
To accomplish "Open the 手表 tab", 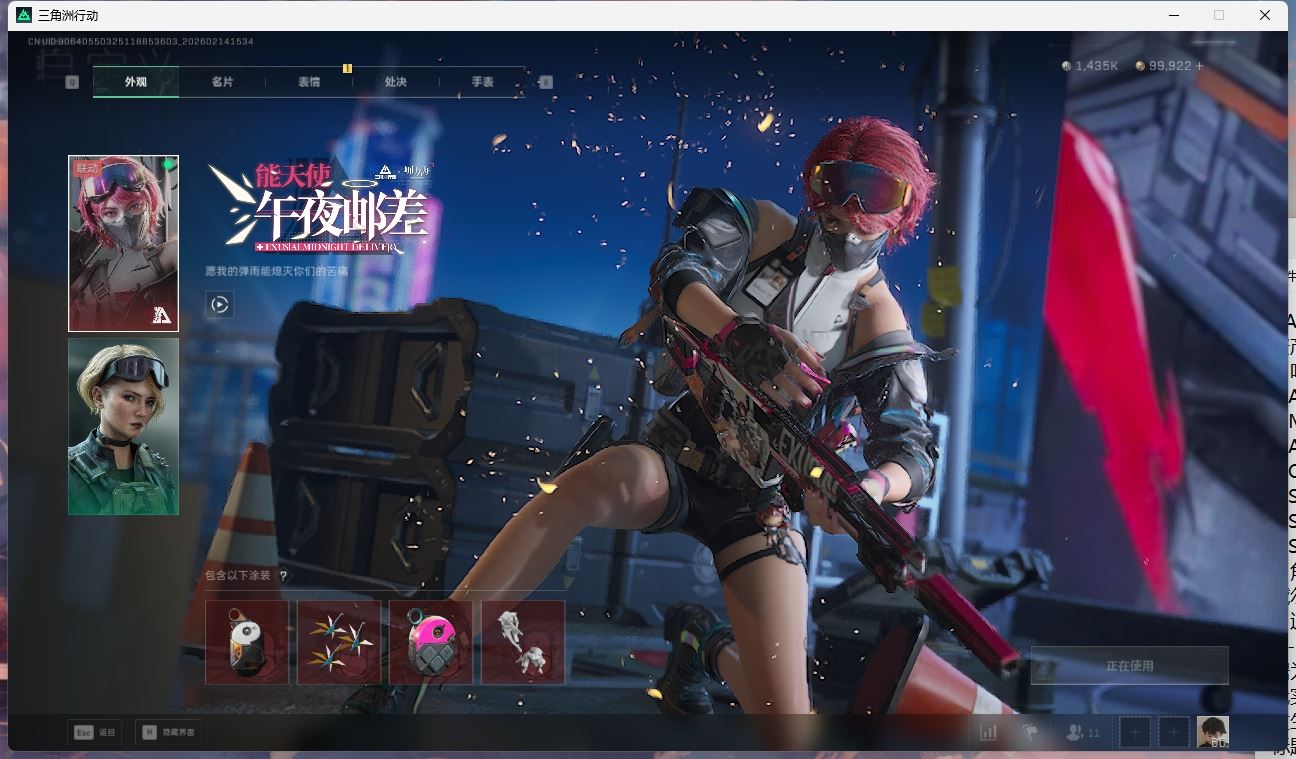I will pos(482,82).
